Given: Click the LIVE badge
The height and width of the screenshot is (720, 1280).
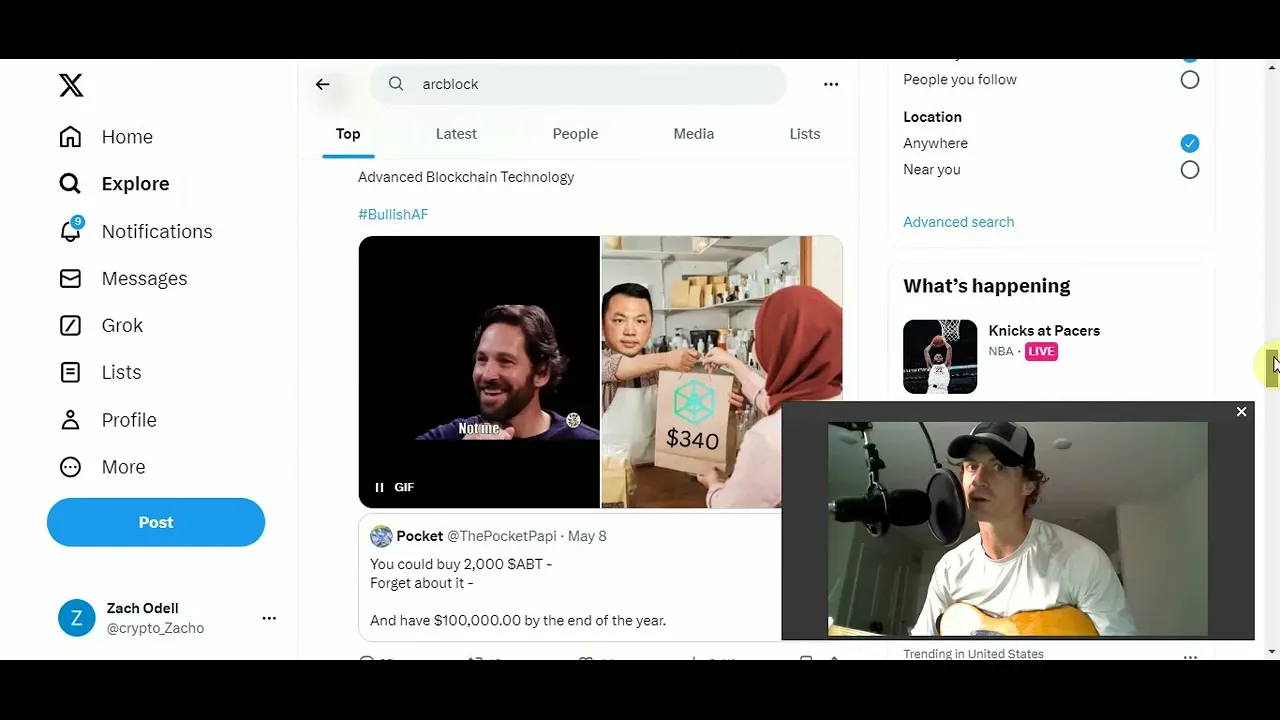Looking at the screenshot, I should point(1041,352).
